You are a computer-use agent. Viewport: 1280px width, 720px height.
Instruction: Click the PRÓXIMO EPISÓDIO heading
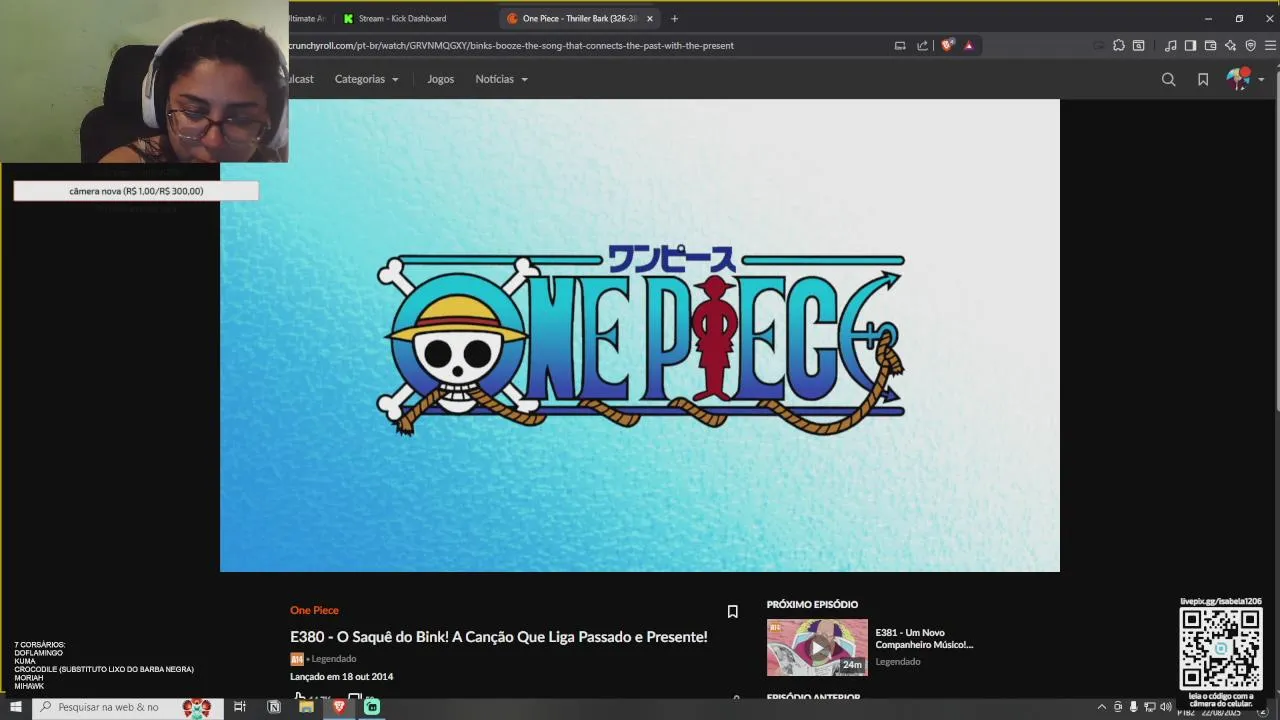(x=812, y=604)
